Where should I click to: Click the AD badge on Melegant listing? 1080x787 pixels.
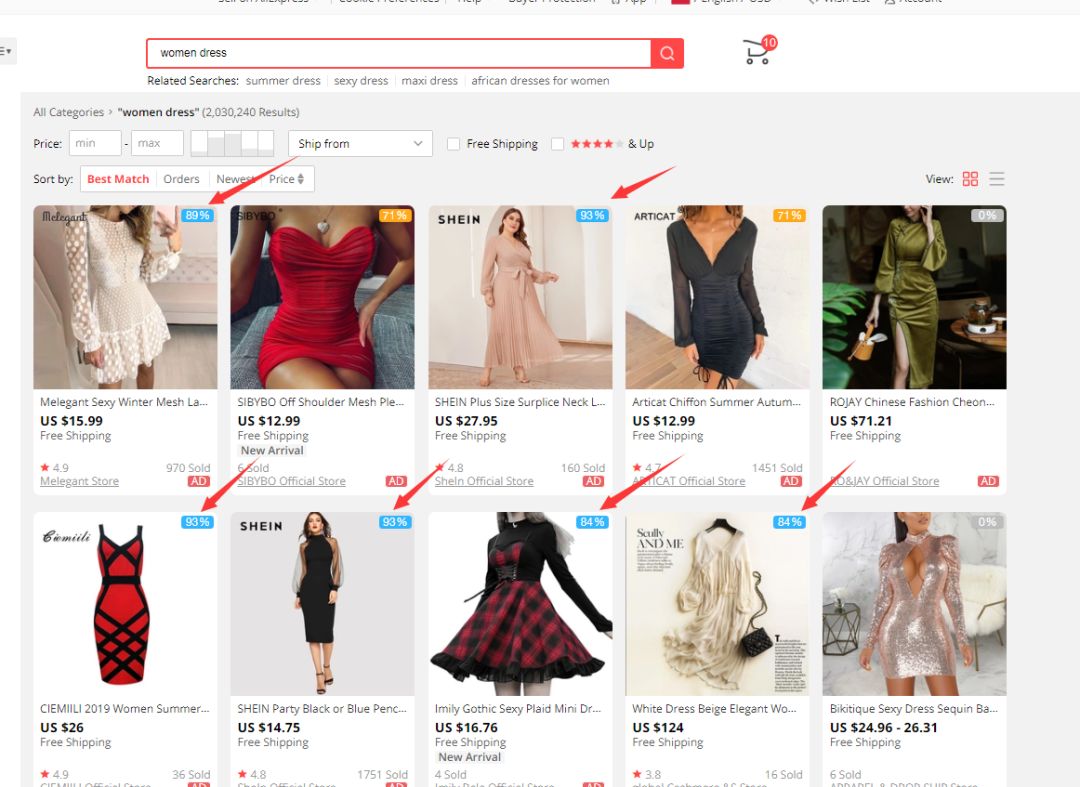(198, 481)
